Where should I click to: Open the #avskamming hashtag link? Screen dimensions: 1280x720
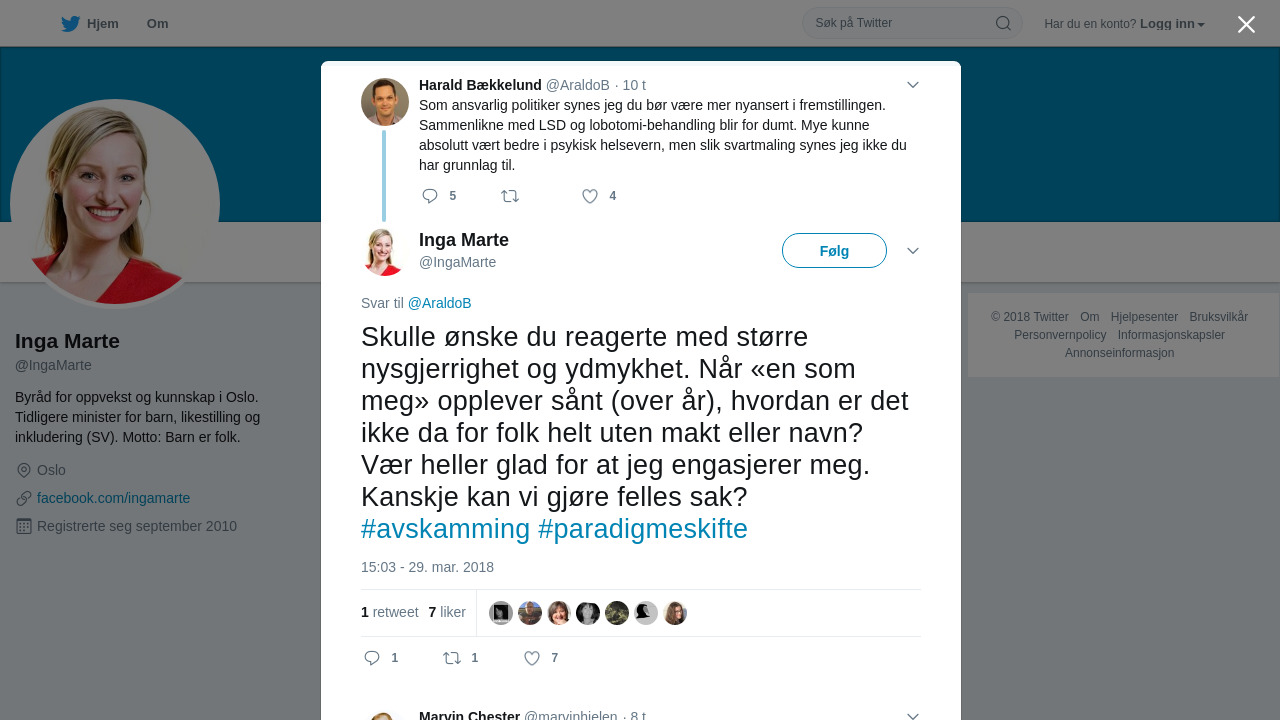pos(445,529)
